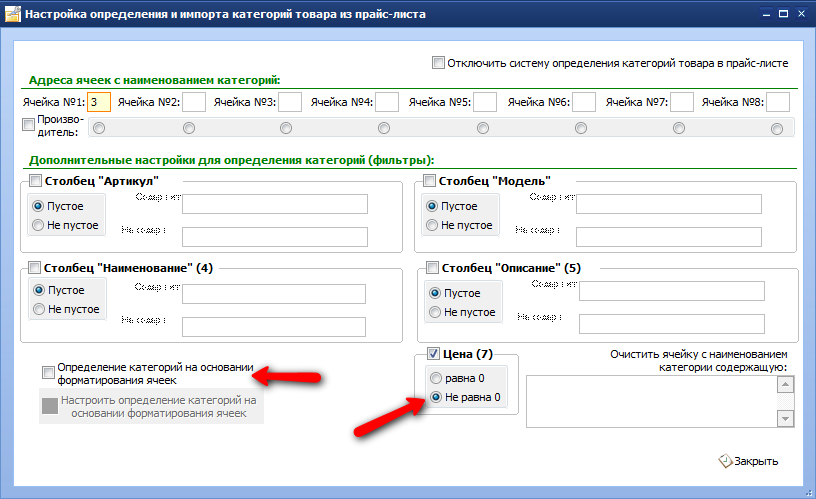Click the upper text field in Артикул group
The height and width of the screenshot is (499, 816).
tap(275, 204)
